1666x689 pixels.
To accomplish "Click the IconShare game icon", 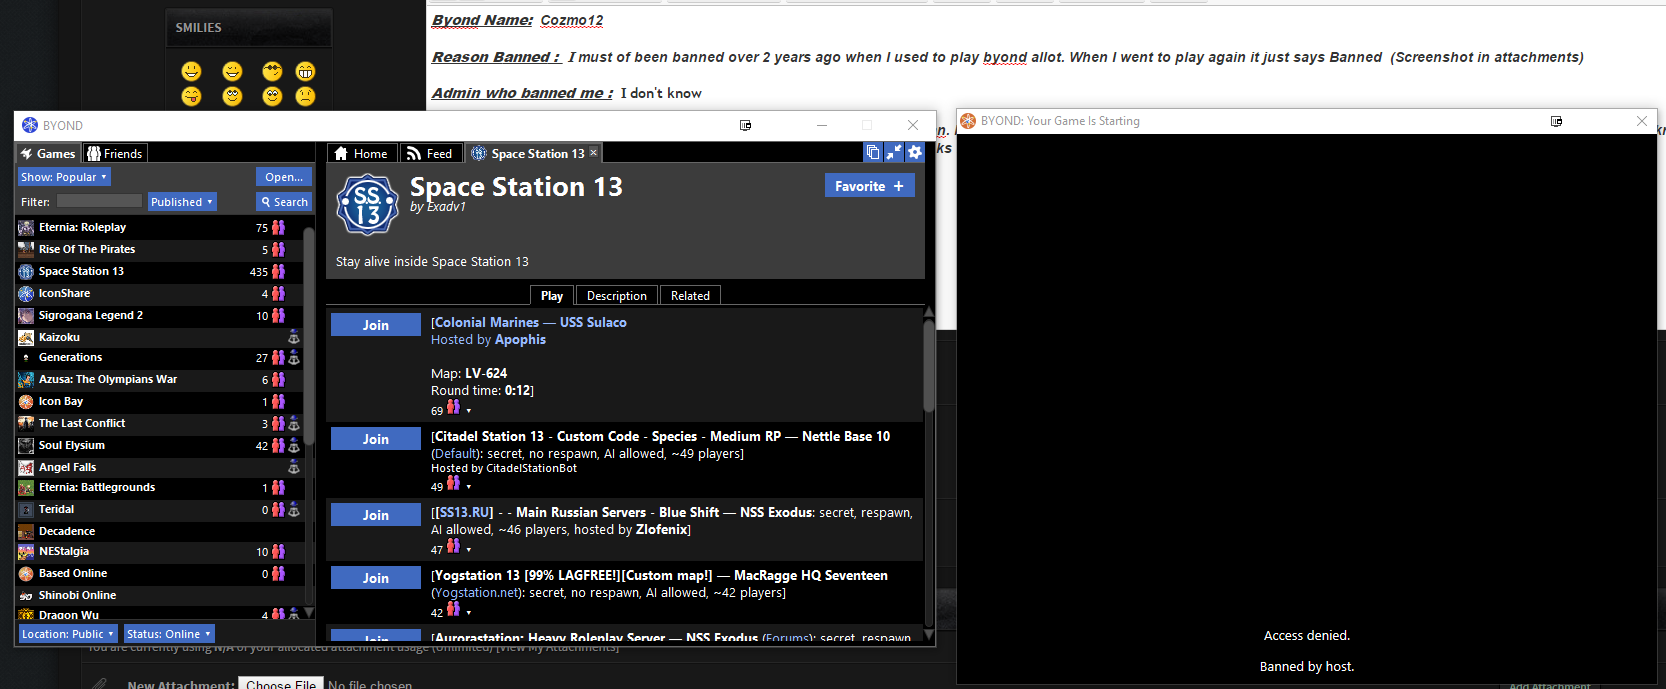I will [26, 294].
